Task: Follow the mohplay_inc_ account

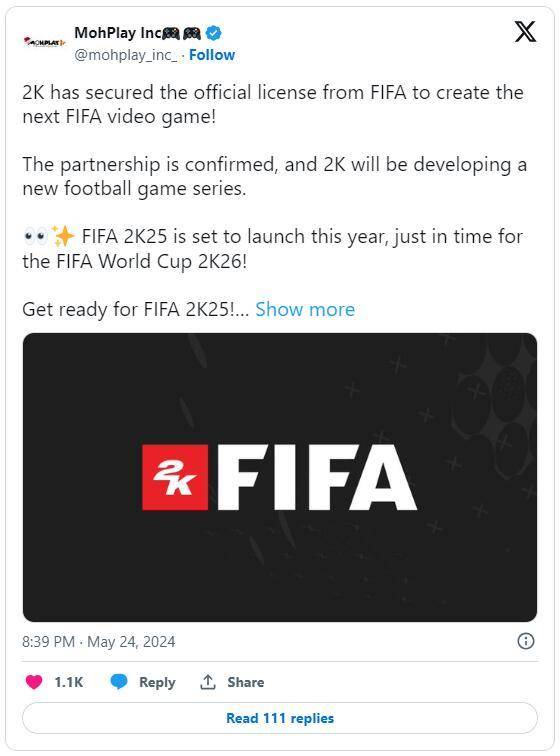Action: tap(212, 55)
